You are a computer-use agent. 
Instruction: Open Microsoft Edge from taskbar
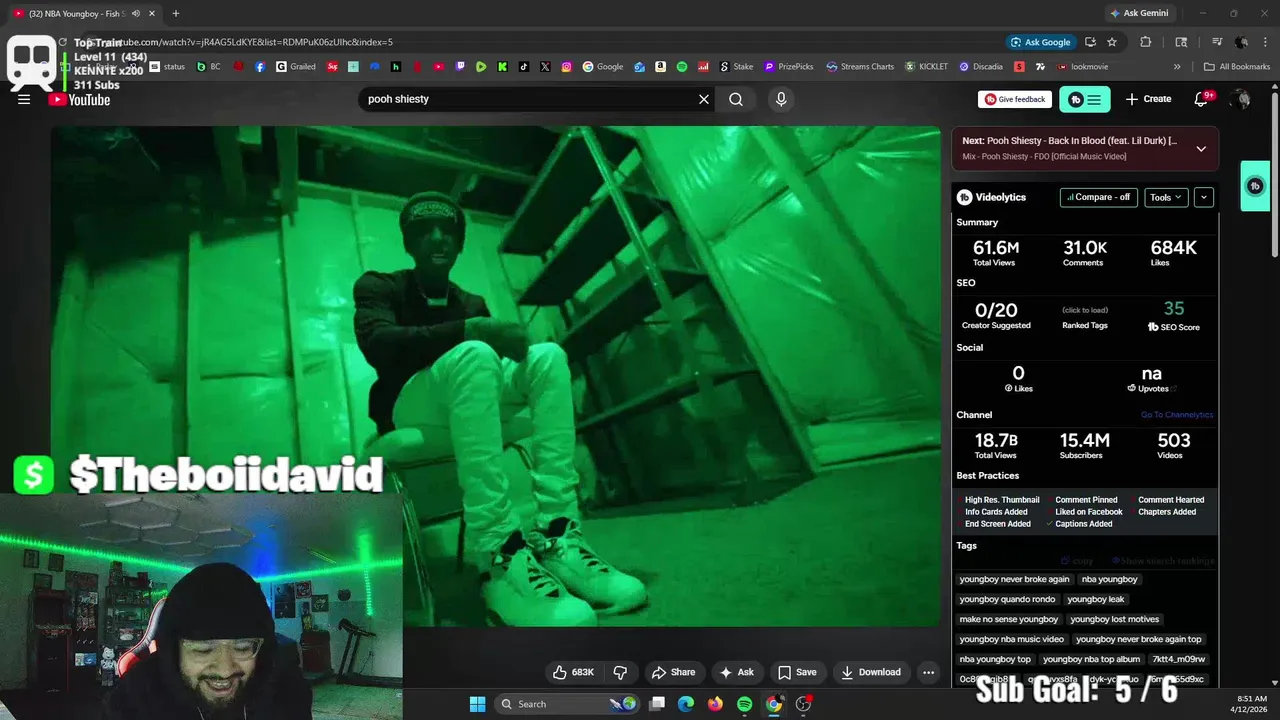(686, 704)
